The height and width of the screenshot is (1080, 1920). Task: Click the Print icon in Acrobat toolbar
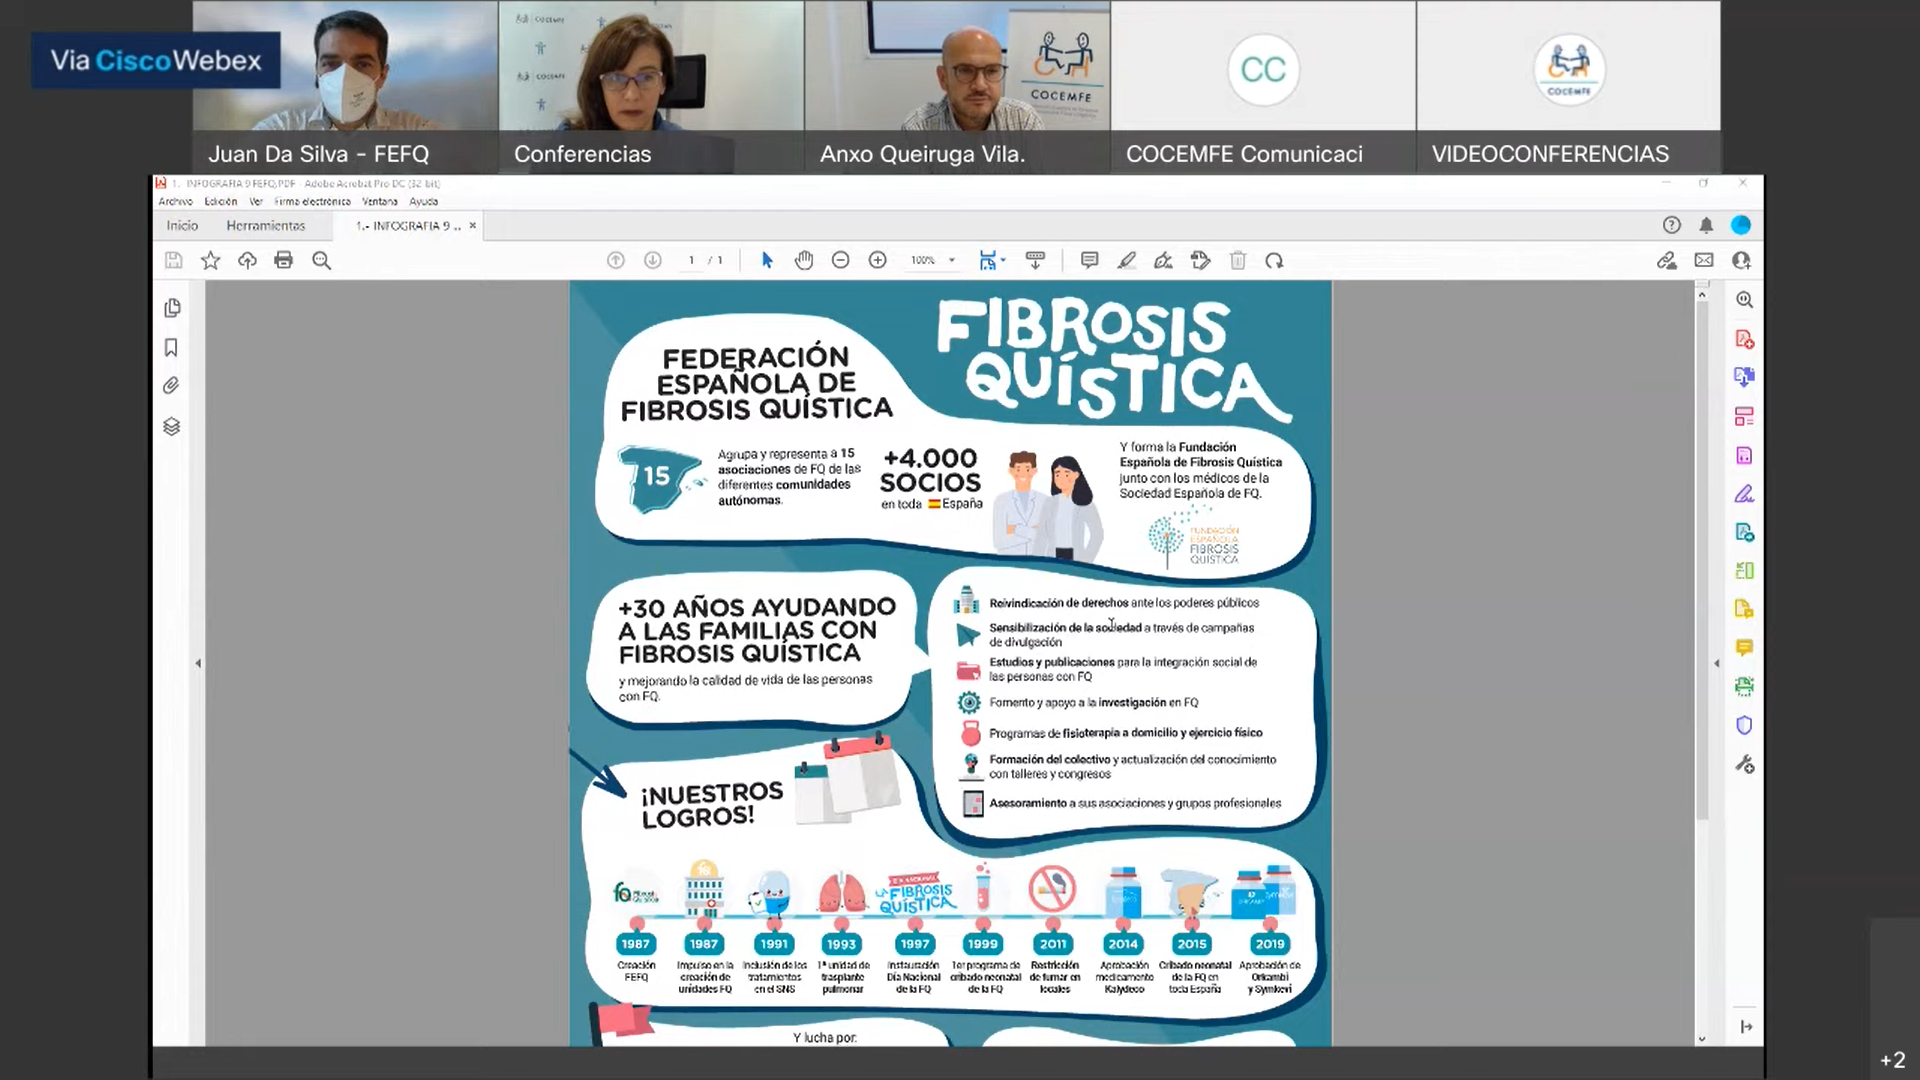[x=284, y=261]
